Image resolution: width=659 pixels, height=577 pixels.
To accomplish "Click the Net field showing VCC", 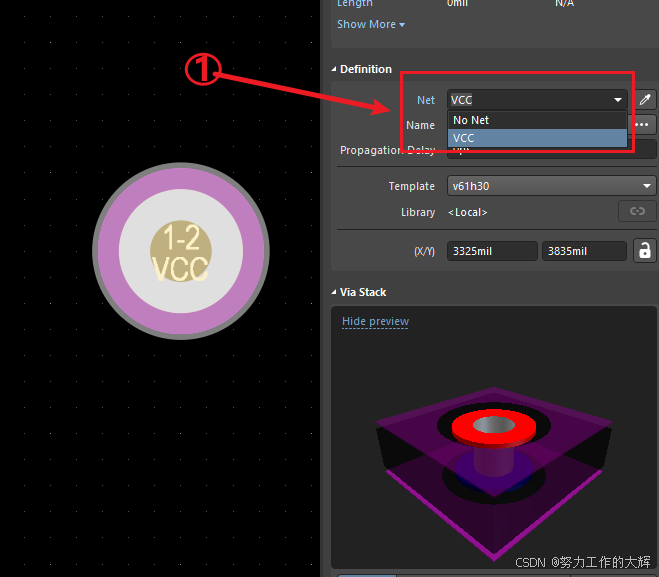I will 537,100.
